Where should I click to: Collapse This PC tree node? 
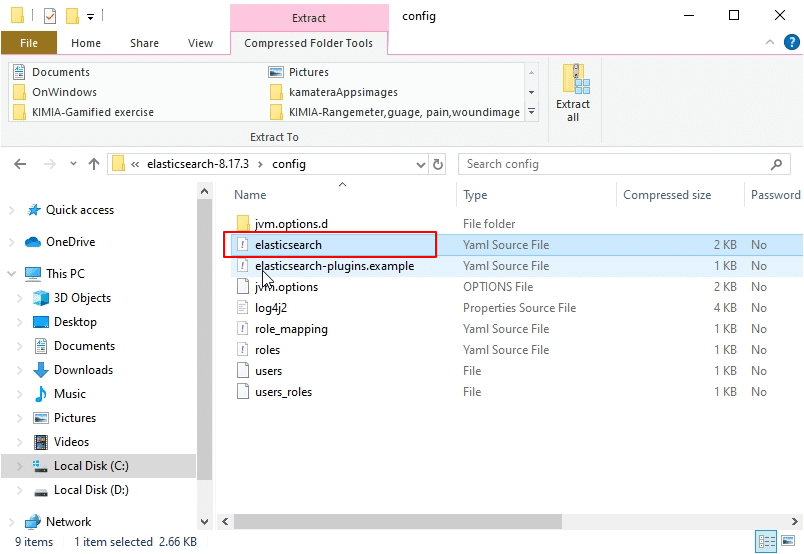click(11, 274)
